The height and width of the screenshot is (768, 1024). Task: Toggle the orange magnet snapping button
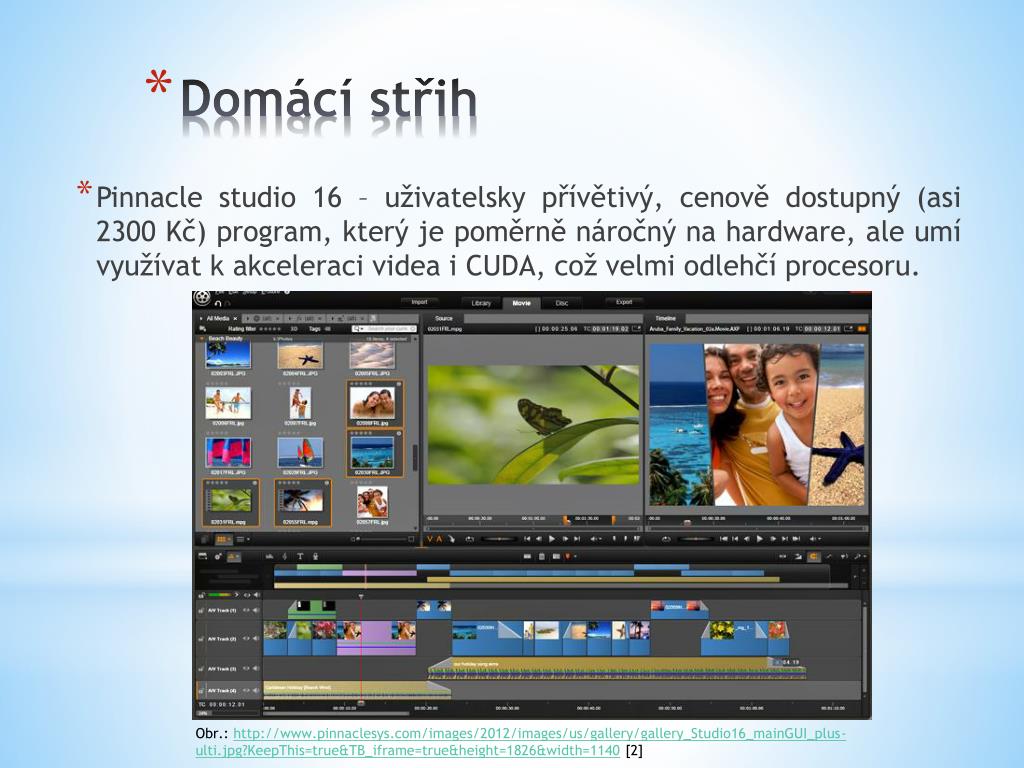814,556
